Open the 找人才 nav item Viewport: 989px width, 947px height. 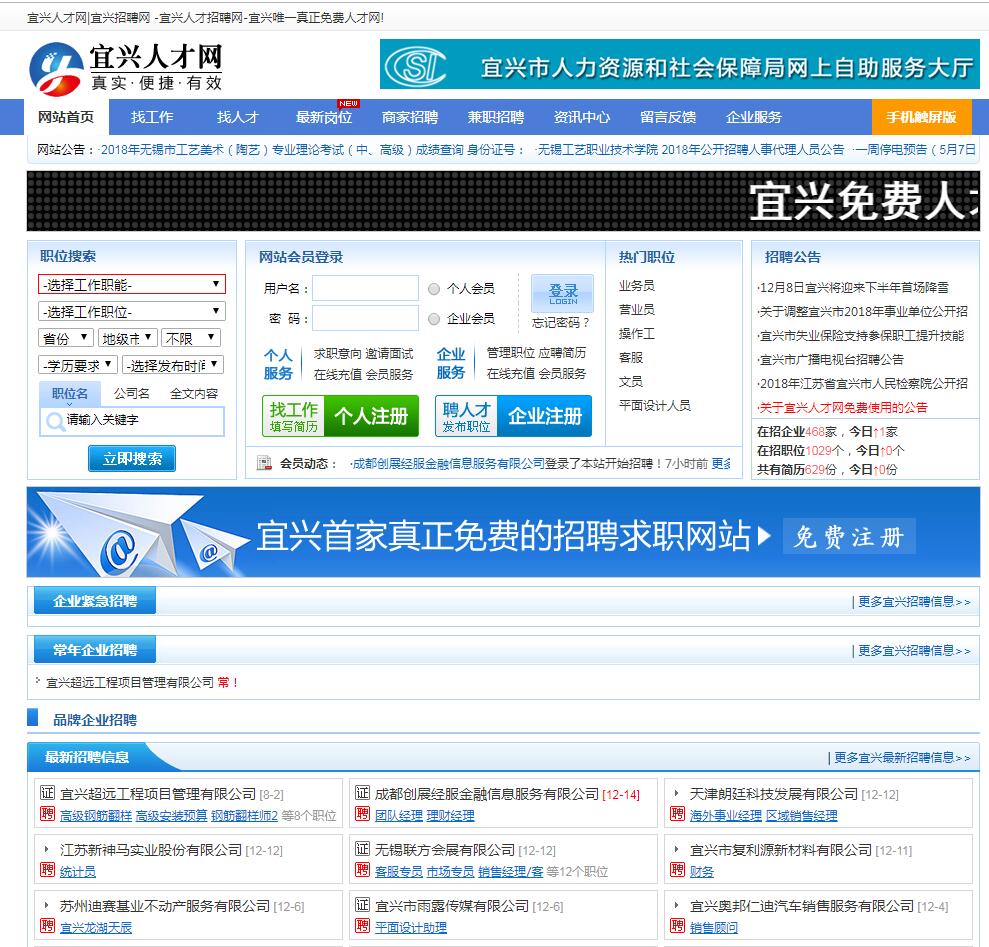[238, 117]
